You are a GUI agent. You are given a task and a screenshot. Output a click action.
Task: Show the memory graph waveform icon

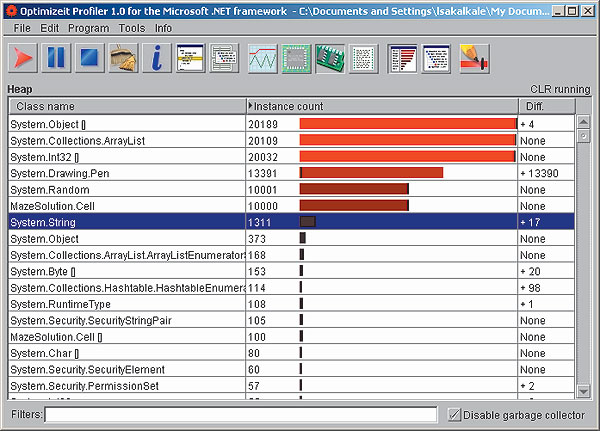point(262,58)
